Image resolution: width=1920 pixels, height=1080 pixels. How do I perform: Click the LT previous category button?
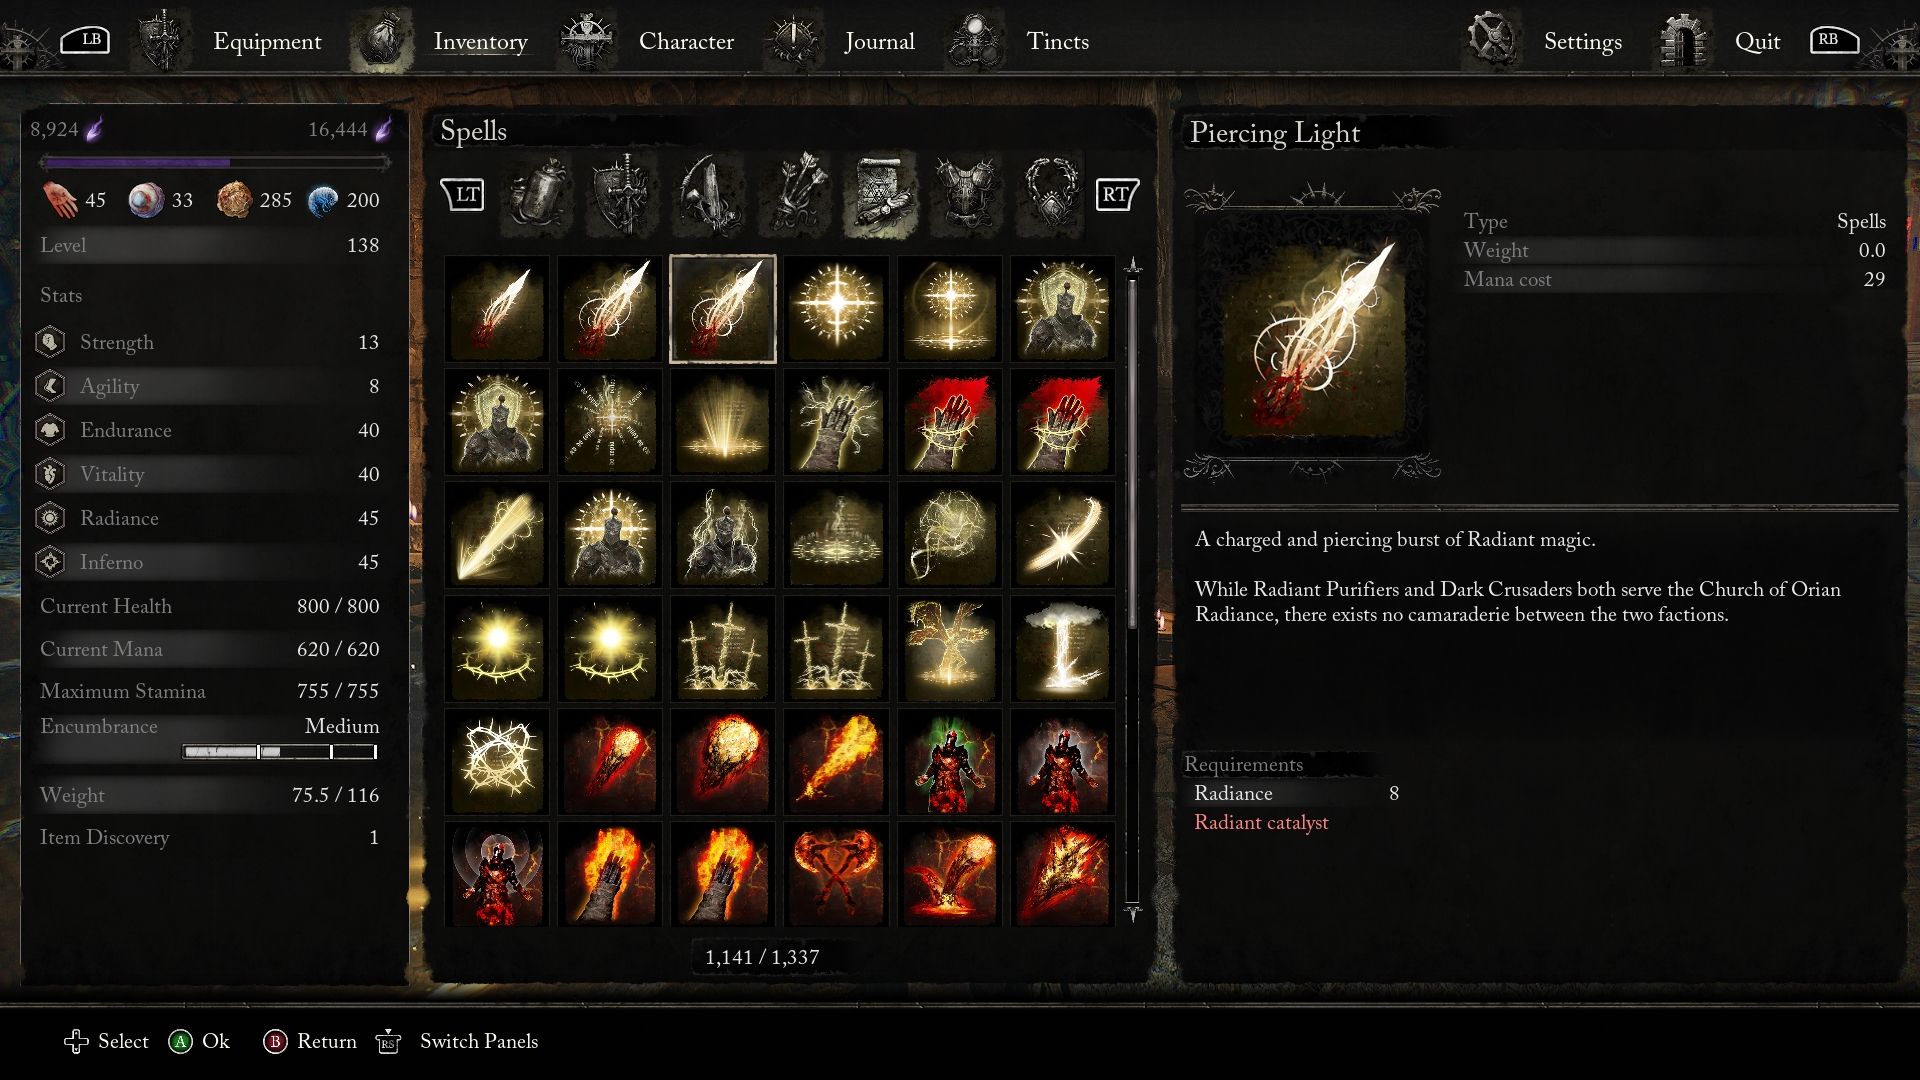[463, 194]
